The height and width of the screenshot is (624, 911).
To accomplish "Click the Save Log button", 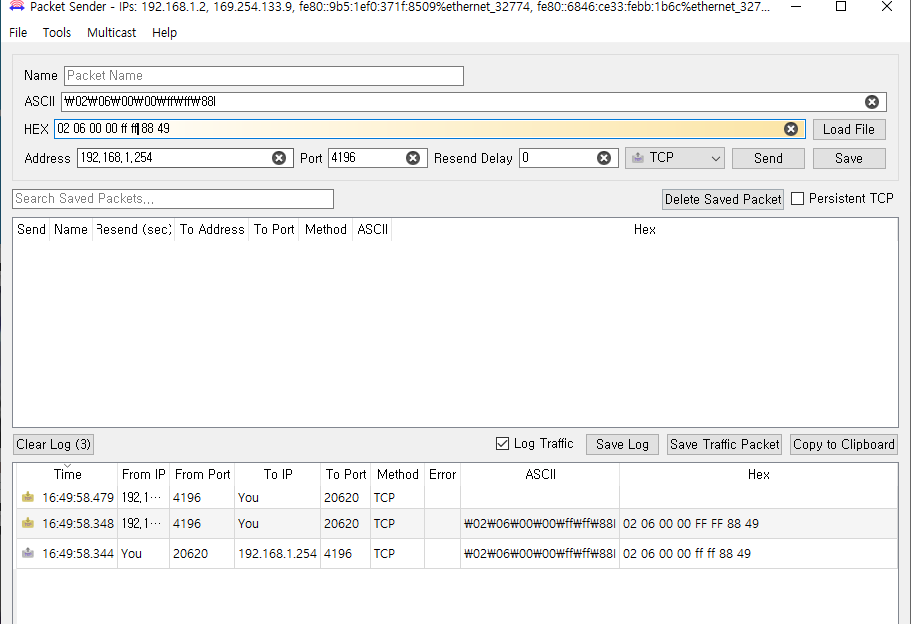I will point(622,444).
